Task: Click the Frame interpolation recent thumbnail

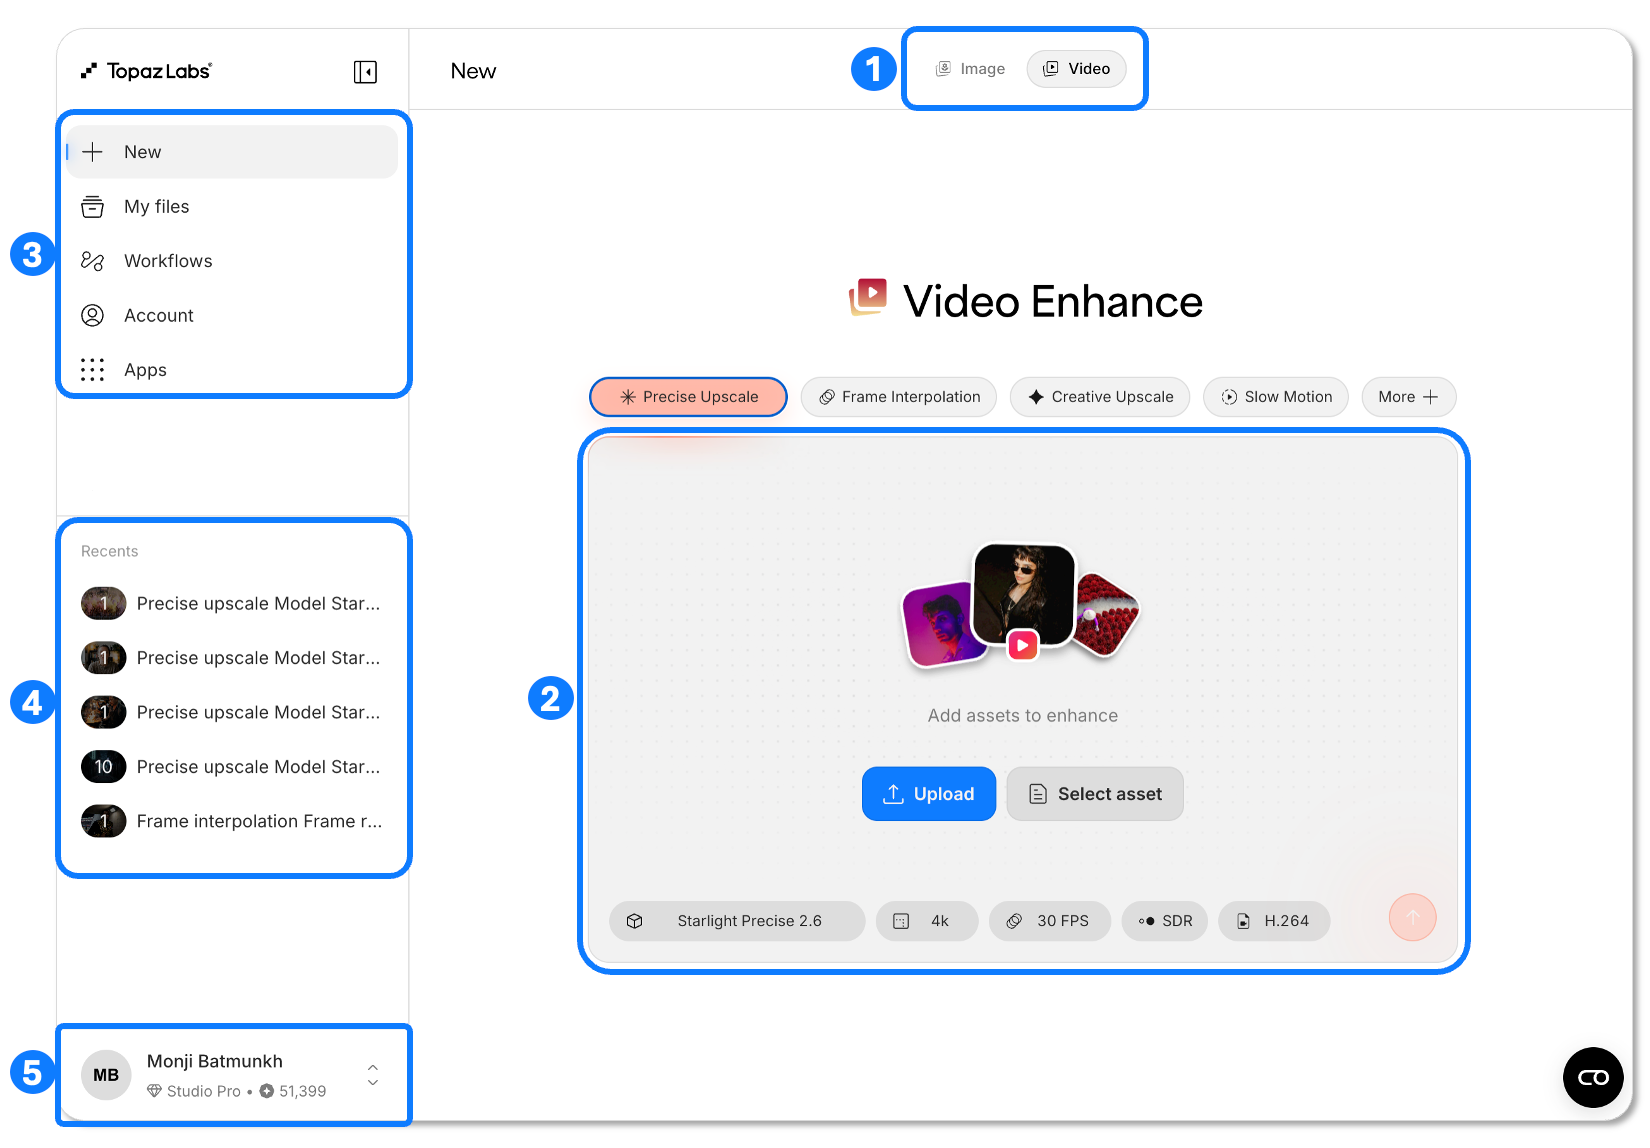Action: tap(103, 822)
